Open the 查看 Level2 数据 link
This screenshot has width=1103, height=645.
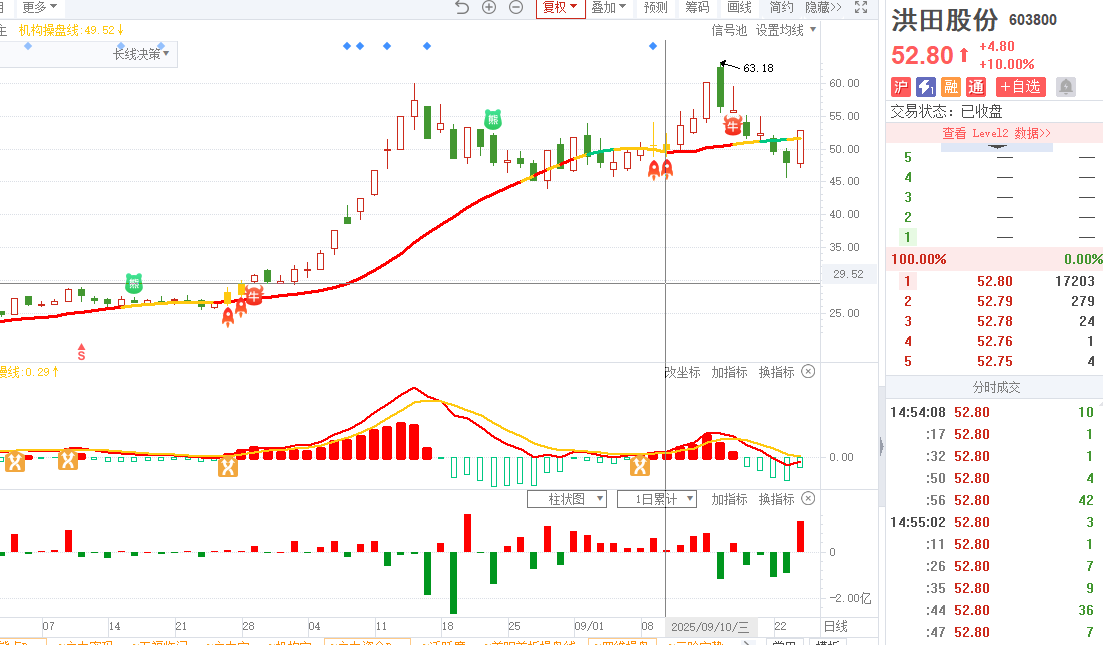click(x=996, y=133)
